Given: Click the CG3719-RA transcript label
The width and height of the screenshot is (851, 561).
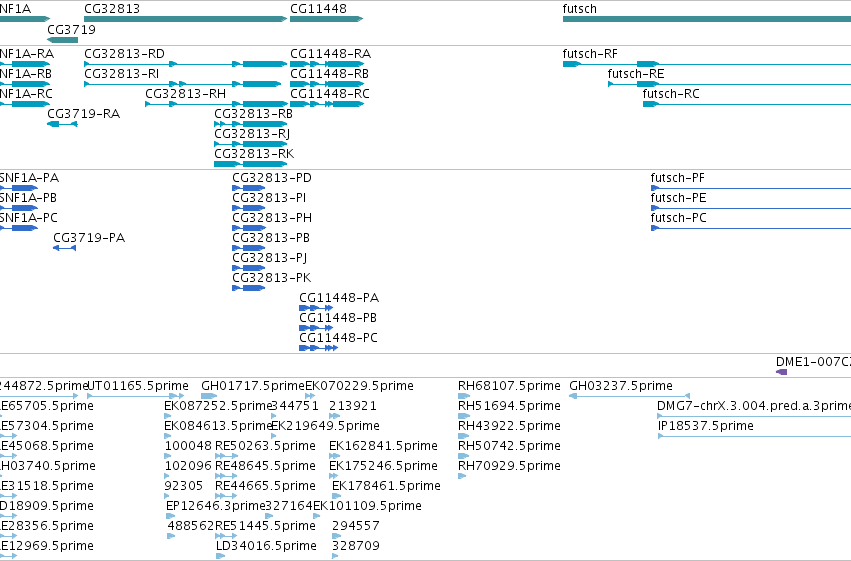Looking at the screenshot, I should pyautogui.click(x=84, y=114).
